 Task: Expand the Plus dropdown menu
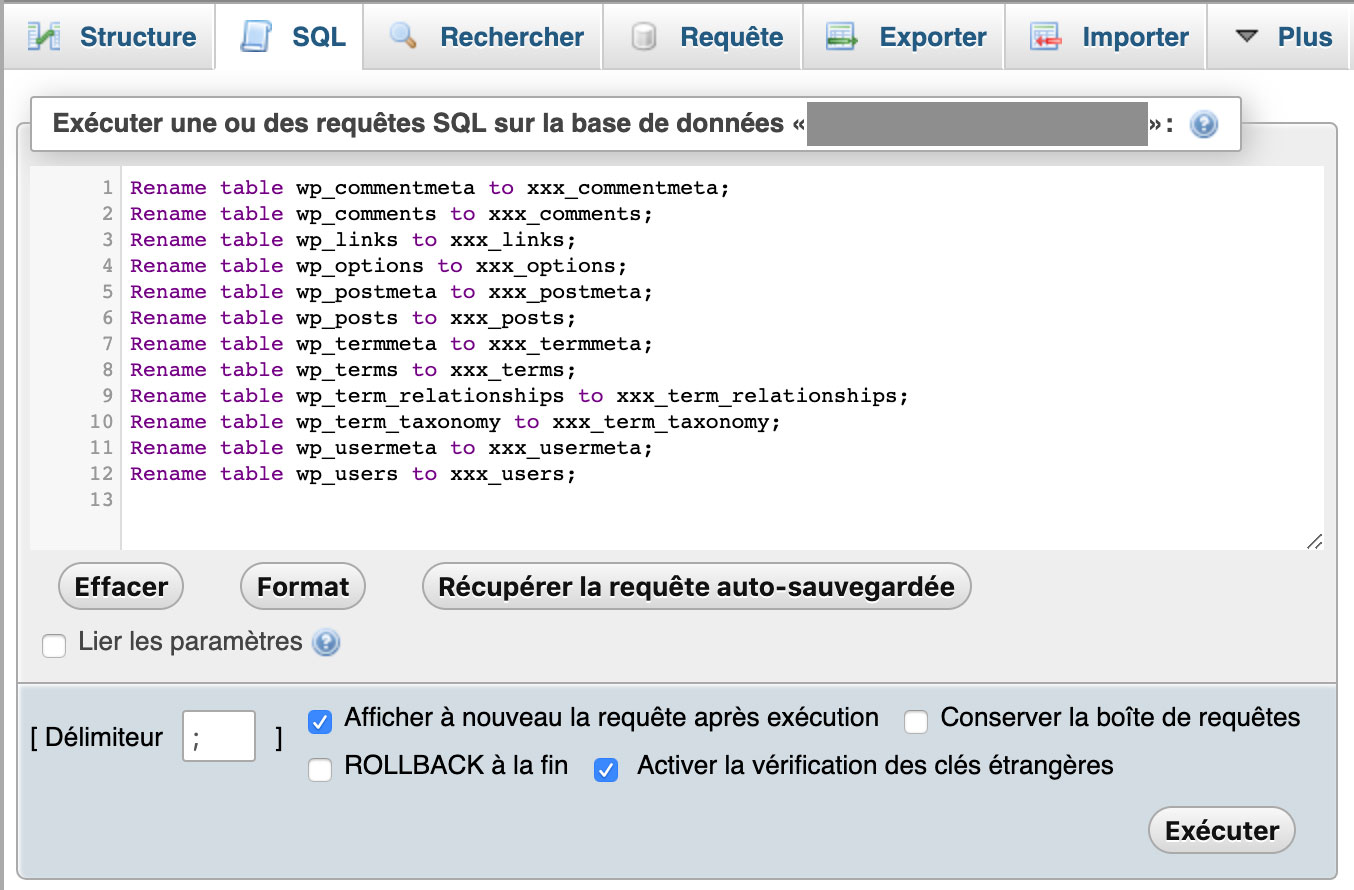tap(1280, 37)
